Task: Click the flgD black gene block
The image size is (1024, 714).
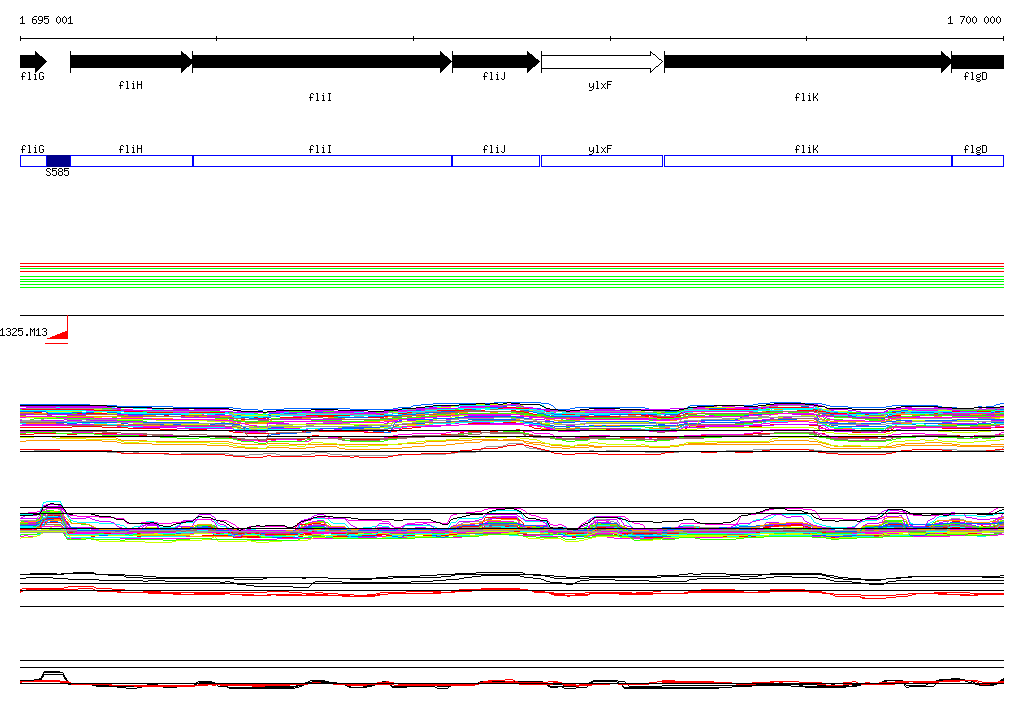Action: (x=978, y=62)
